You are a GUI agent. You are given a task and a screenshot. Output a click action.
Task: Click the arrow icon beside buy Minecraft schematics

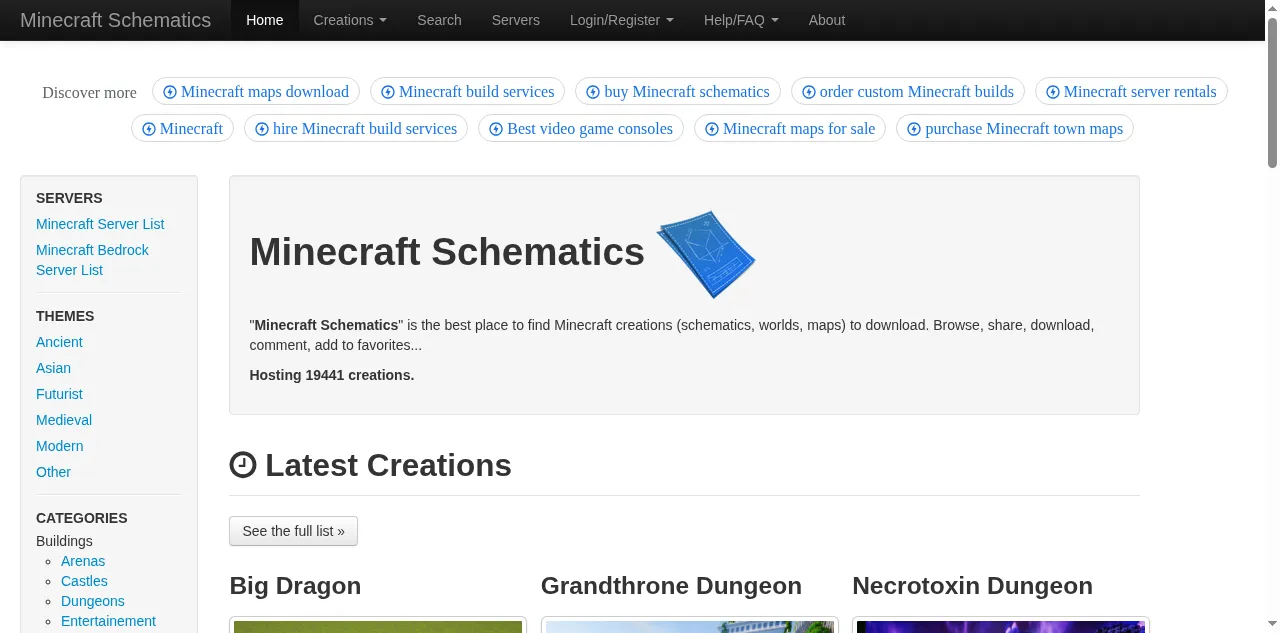click(593, 92)
